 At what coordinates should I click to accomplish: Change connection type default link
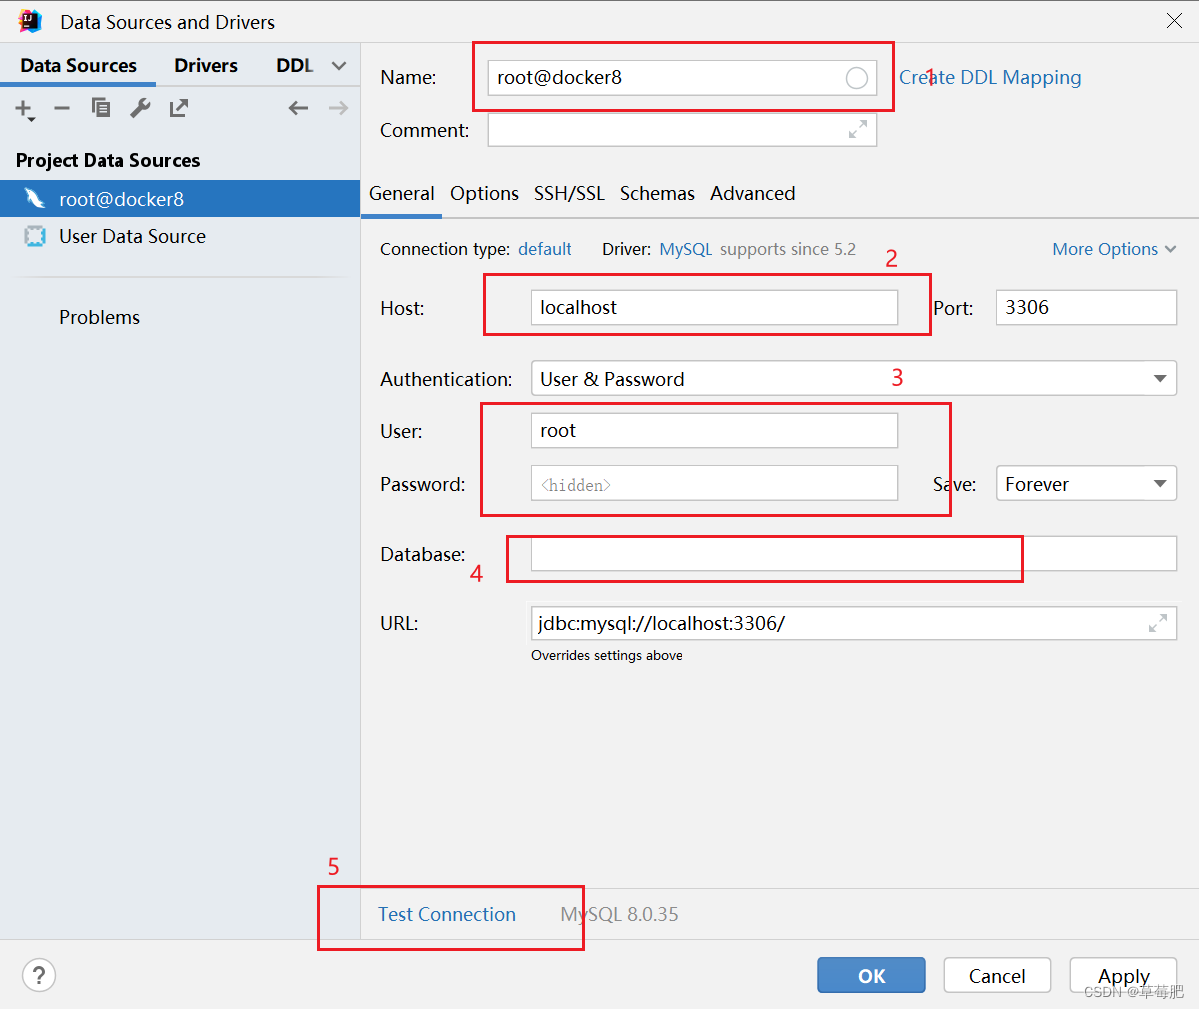[544, 249]
